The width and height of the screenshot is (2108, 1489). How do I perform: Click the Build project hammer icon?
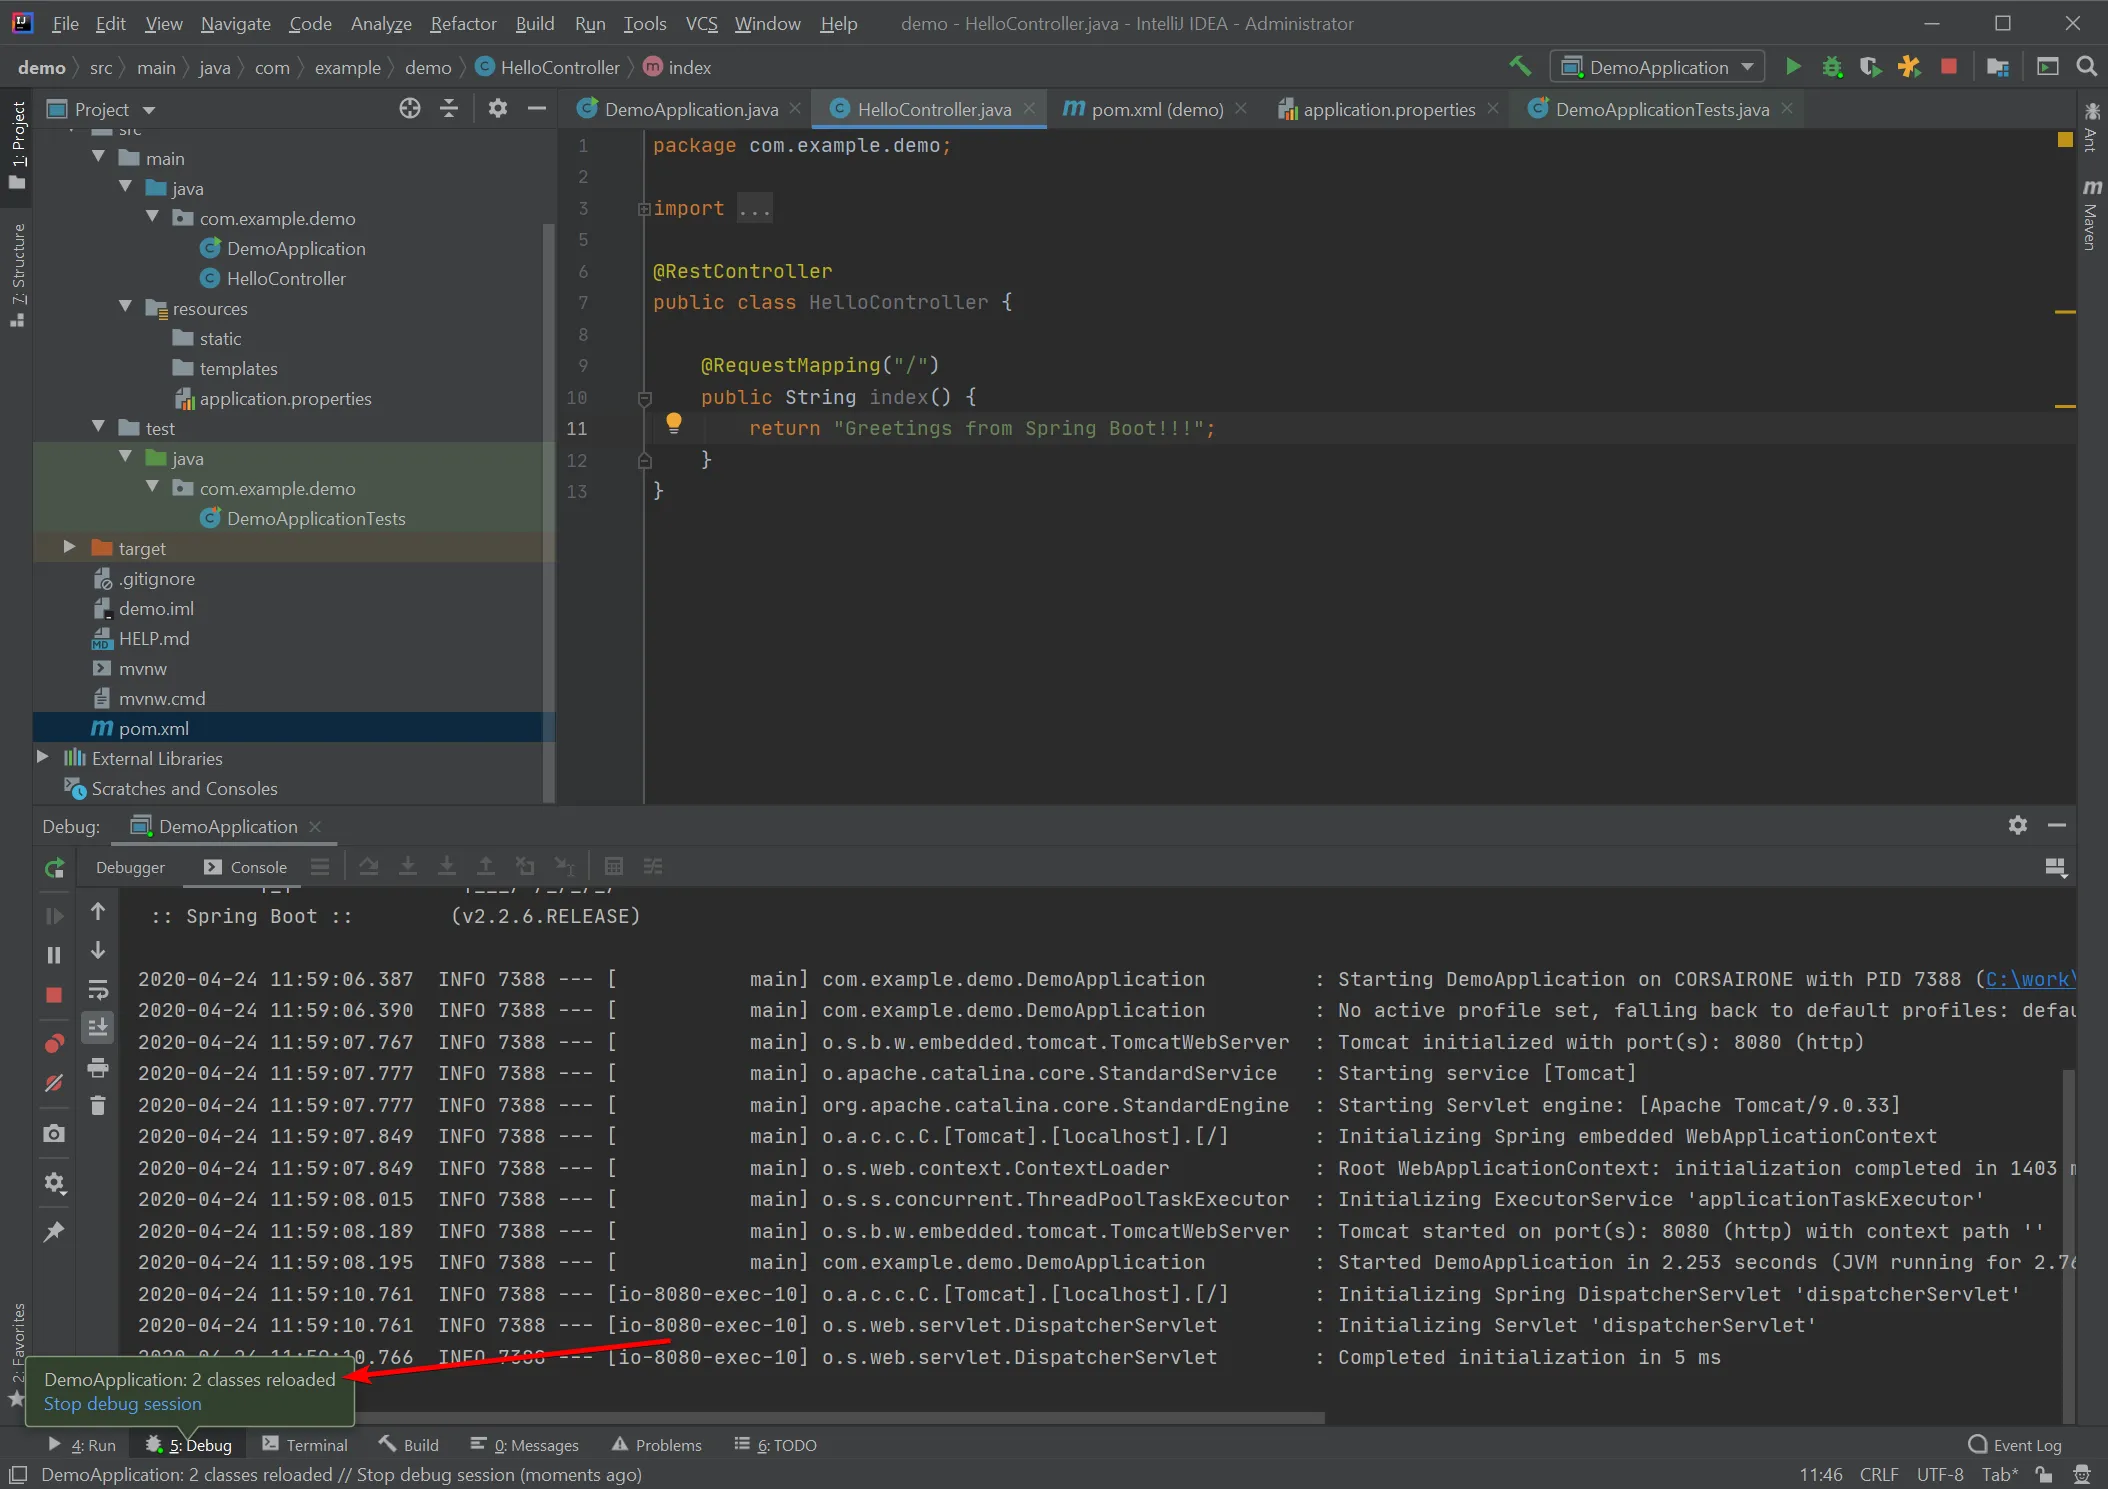[1520, 67]
